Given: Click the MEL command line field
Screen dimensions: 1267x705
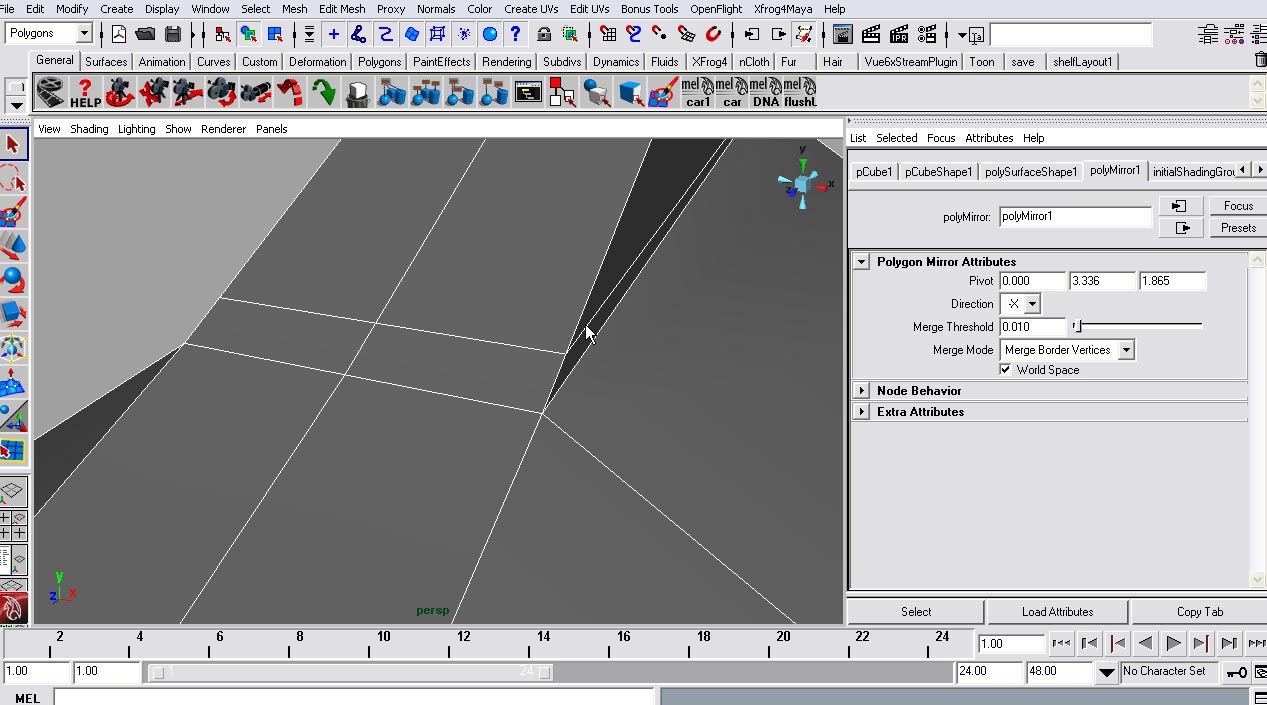Looking at the screenshot, I should (x=355, y=698).
